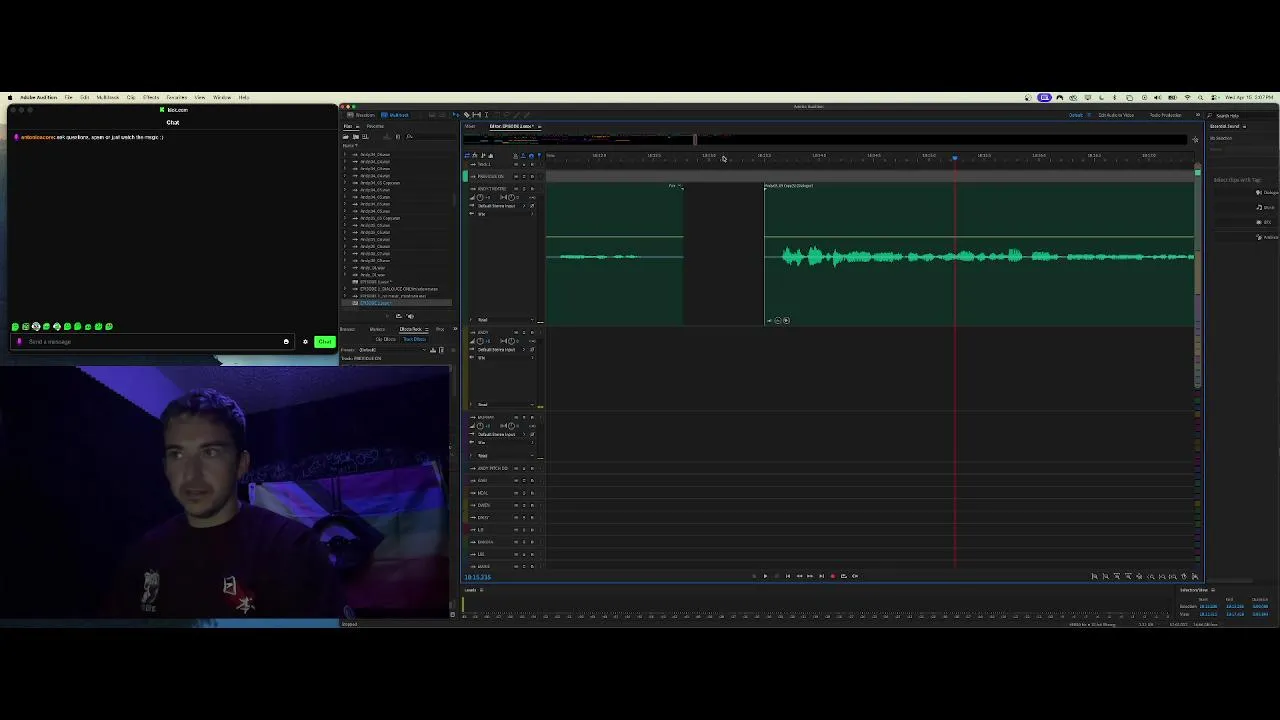
Task: Solo the Track 1 track
Action: pos(524,164)
